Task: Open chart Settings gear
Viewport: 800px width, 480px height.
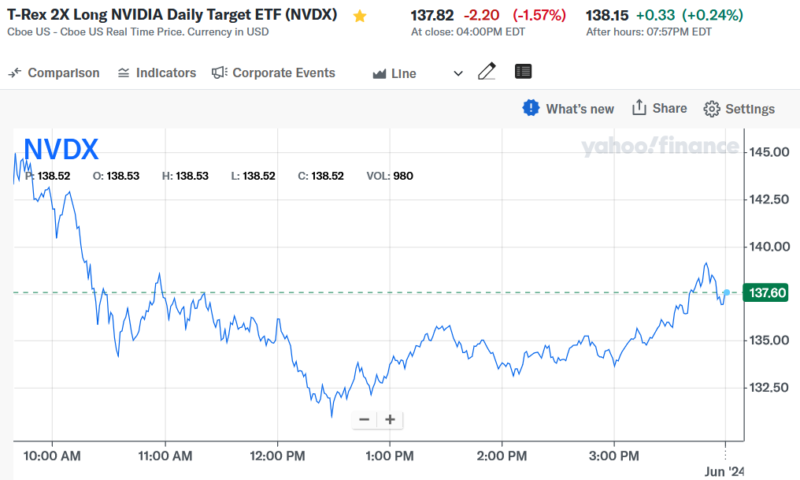Action: click(x=712, y=109)
